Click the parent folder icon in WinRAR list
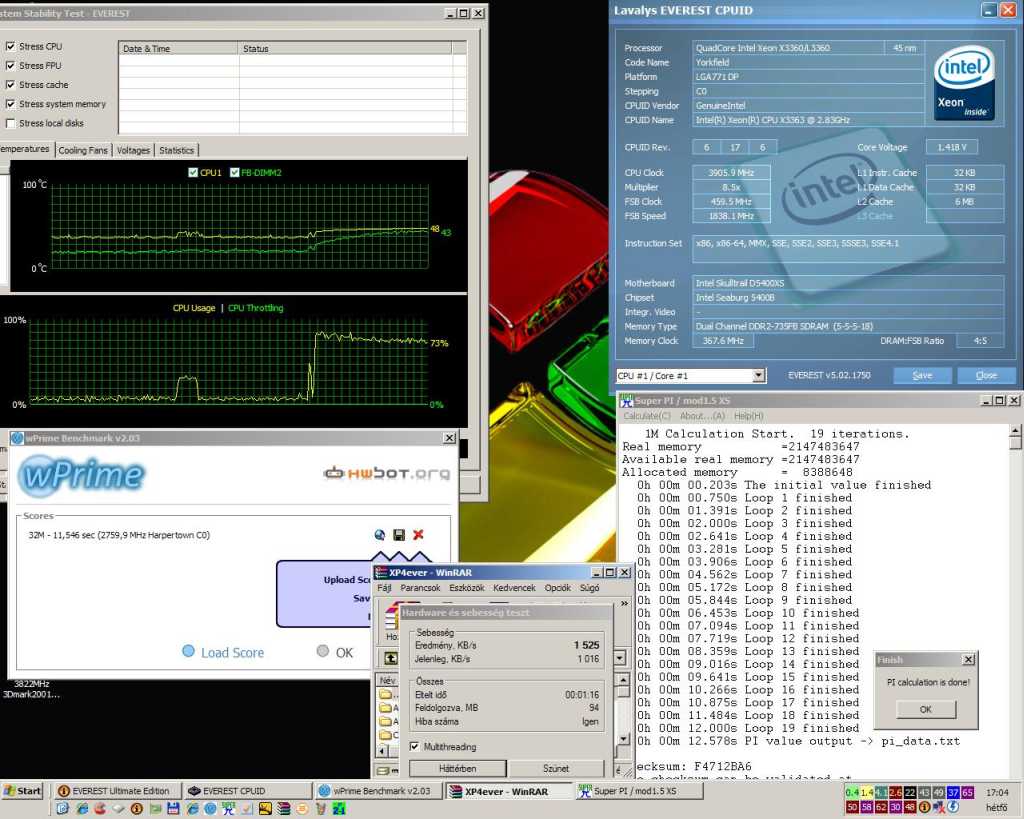The image size is (1024, 819). (385, 694)
